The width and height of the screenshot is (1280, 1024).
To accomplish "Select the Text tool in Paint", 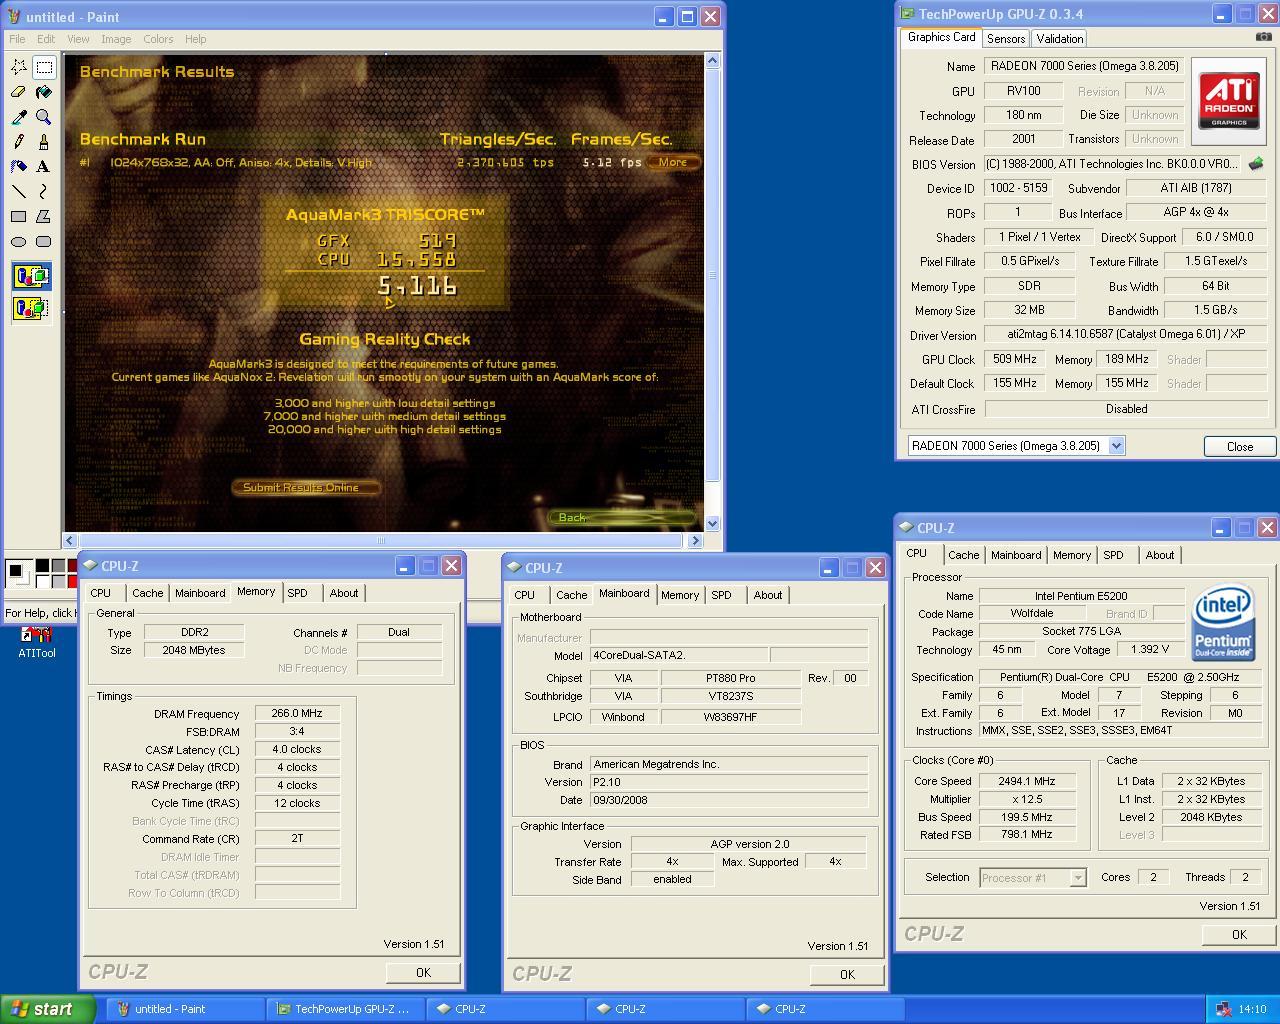I will click(44, 167).
